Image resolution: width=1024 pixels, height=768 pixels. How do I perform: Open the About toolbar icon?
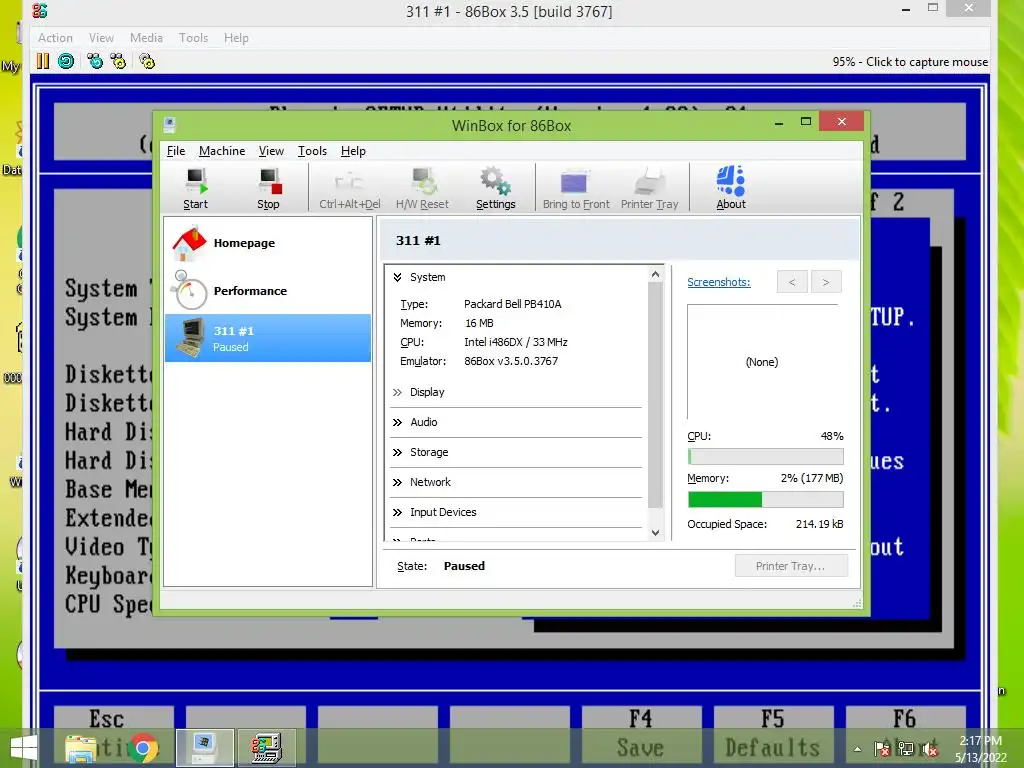[x=731, y=188]
